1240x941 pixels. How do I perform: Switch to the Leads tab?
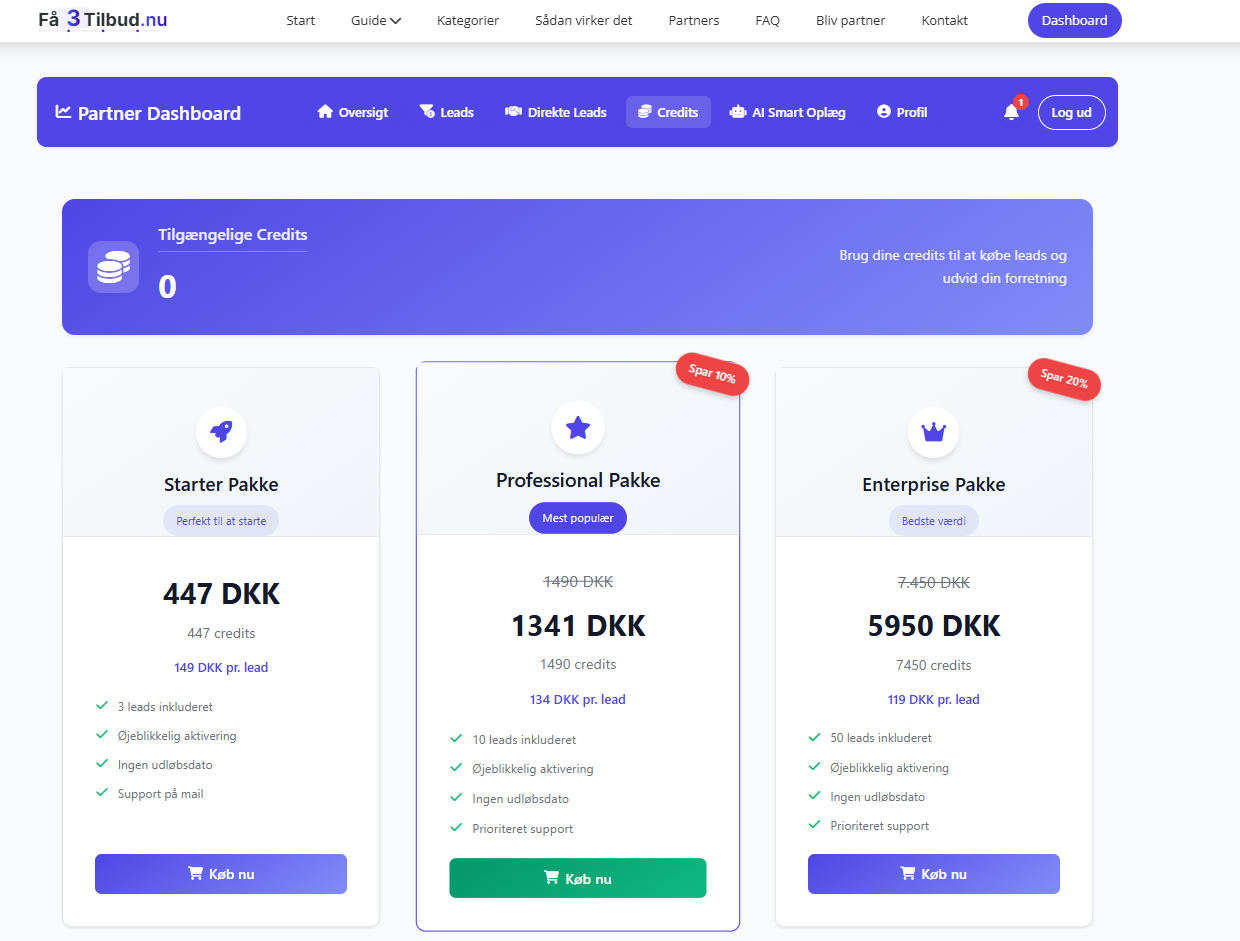[x=446, y=112]
